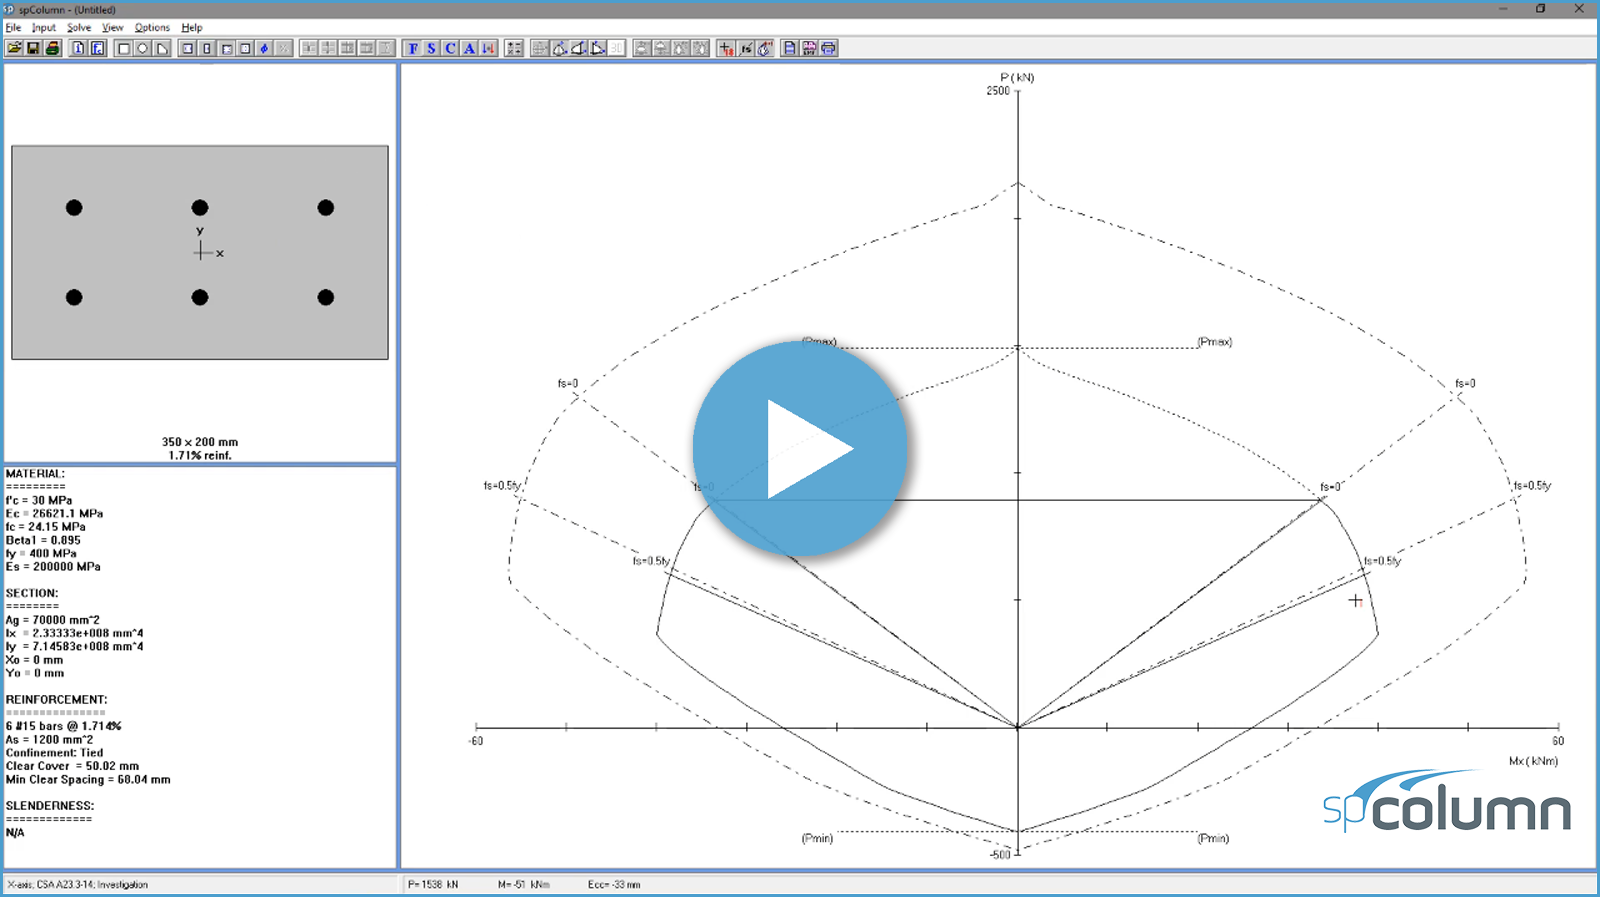The image size is (1600, 897).
Task: Open the Solve menu
Action: (x=79, y=28)
